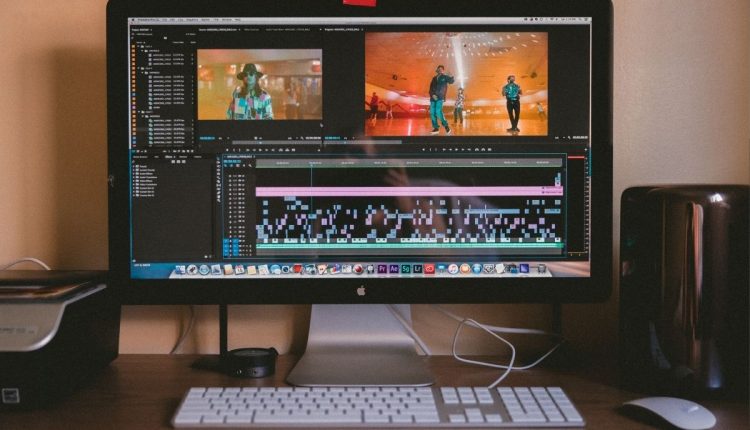Open the orange iBooks Dock icon
The height and width of the screenshot is (430, 750).
point(464,269)
